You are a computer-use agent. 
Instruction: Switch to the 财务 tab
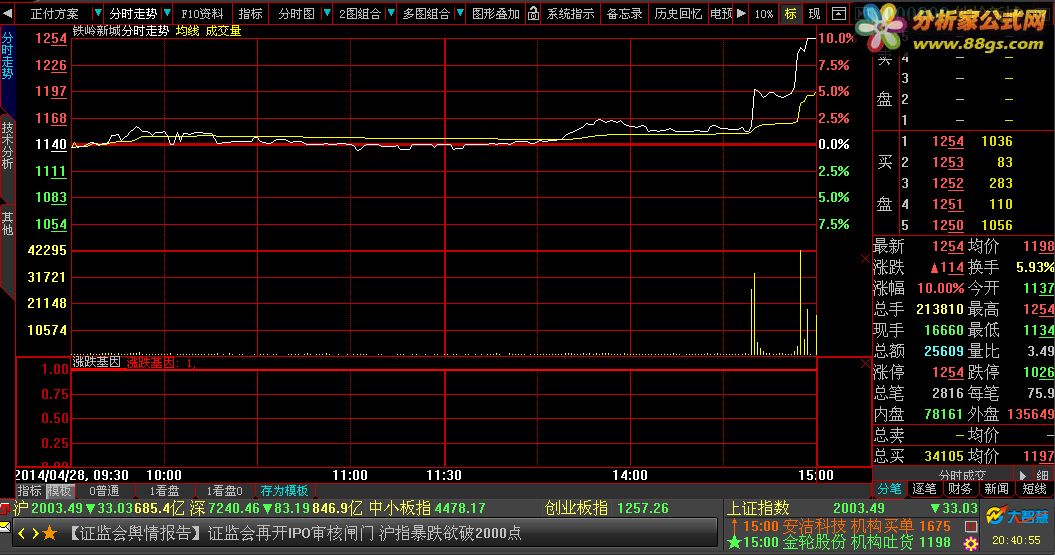pos(960,489)
